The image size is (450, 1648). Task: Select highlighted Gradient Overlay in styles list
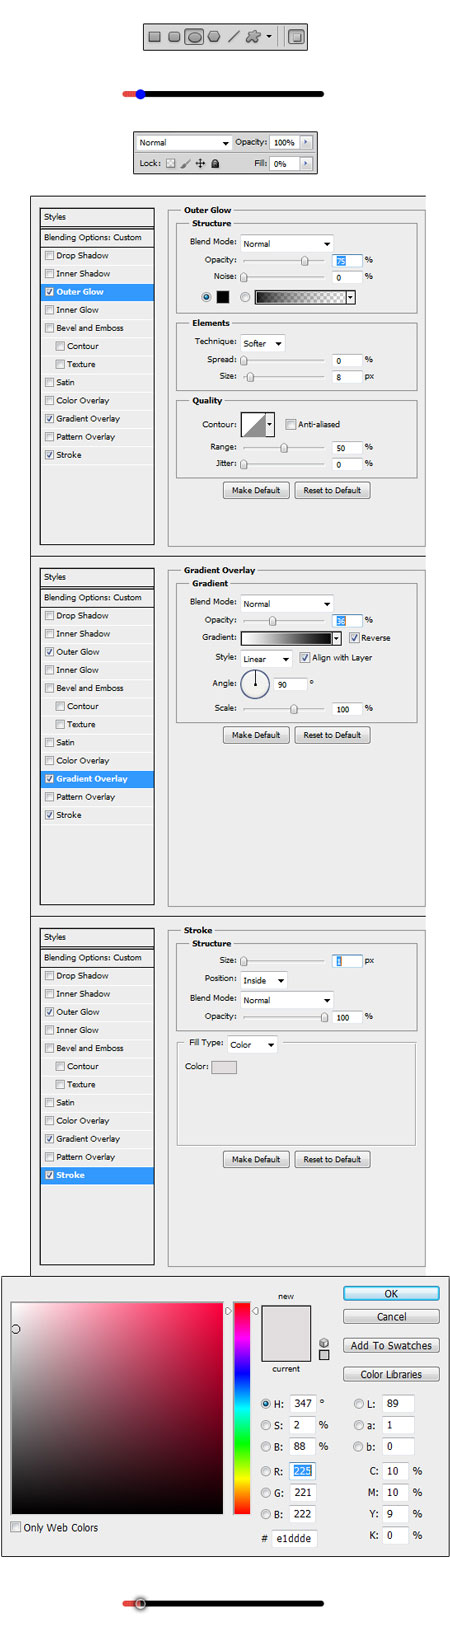click(97, 779)
